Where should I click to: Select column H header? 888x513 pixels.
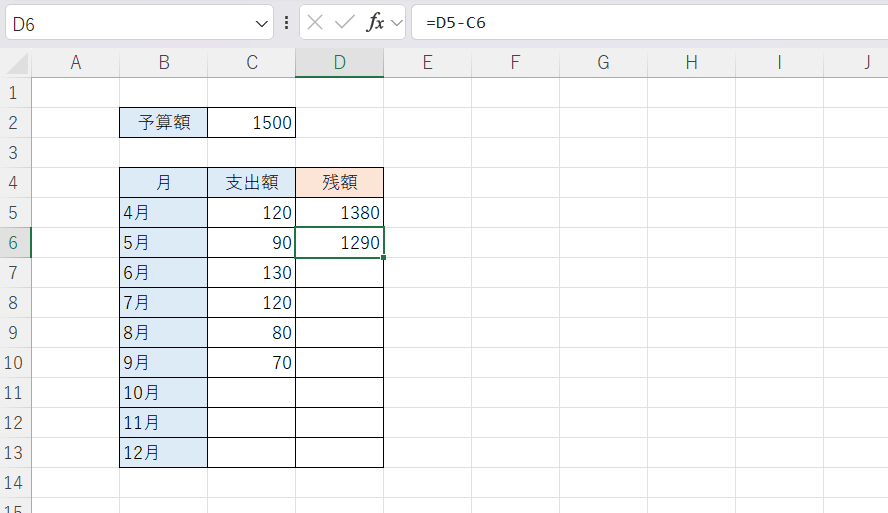(691, 62)
